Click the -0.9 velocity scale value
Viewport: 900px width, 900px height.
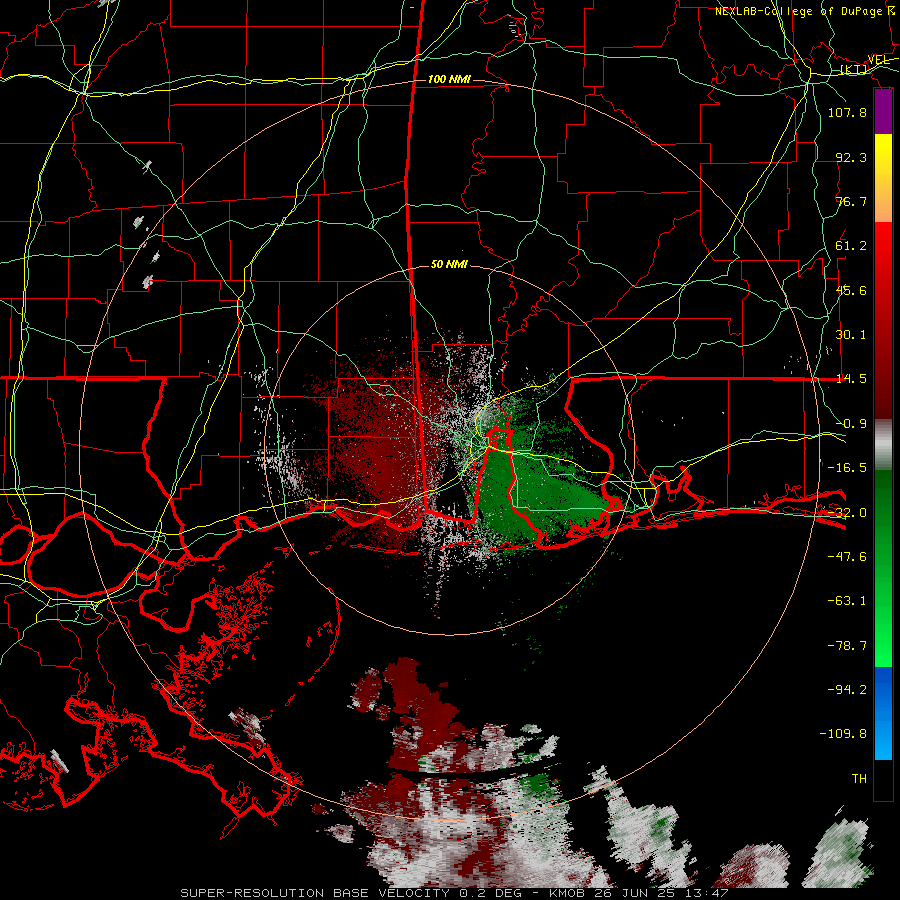tap(851, 423)
